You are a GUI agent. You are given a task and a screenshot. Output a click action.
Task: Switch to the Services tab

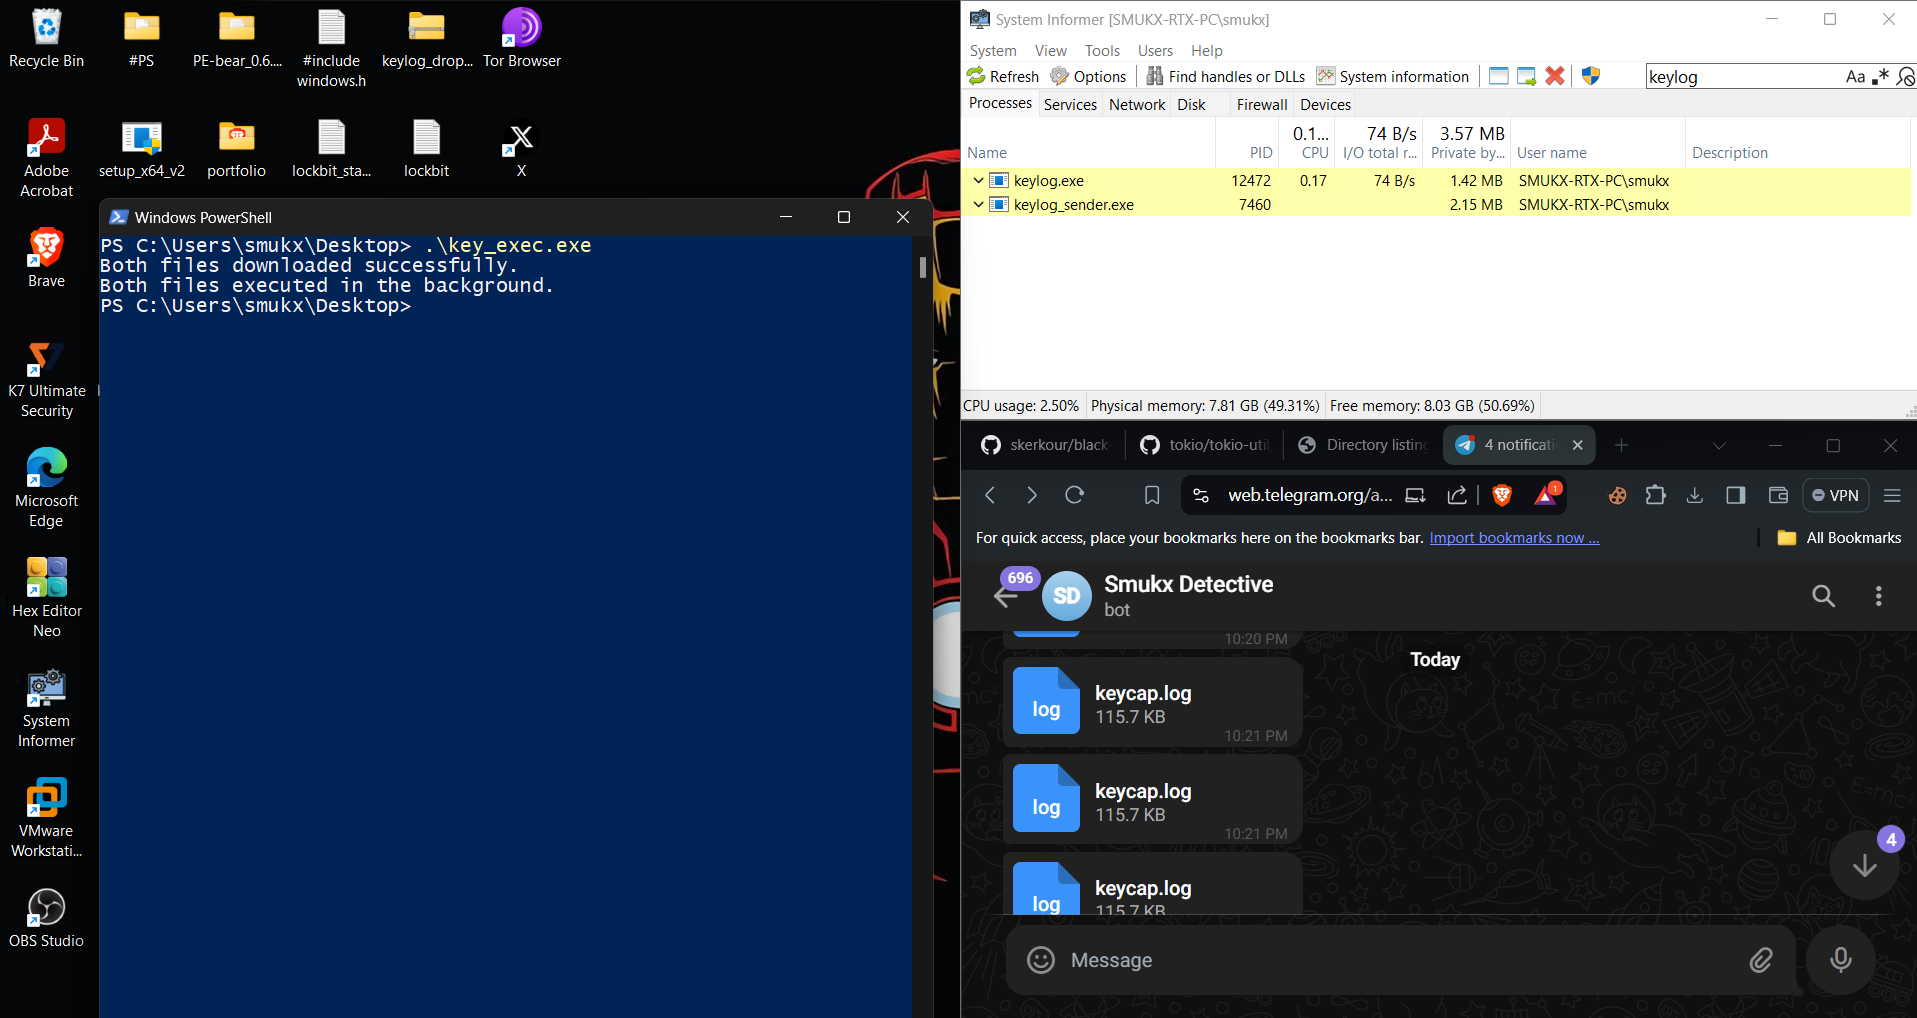pyautogui.click(x=1070, y=104)
